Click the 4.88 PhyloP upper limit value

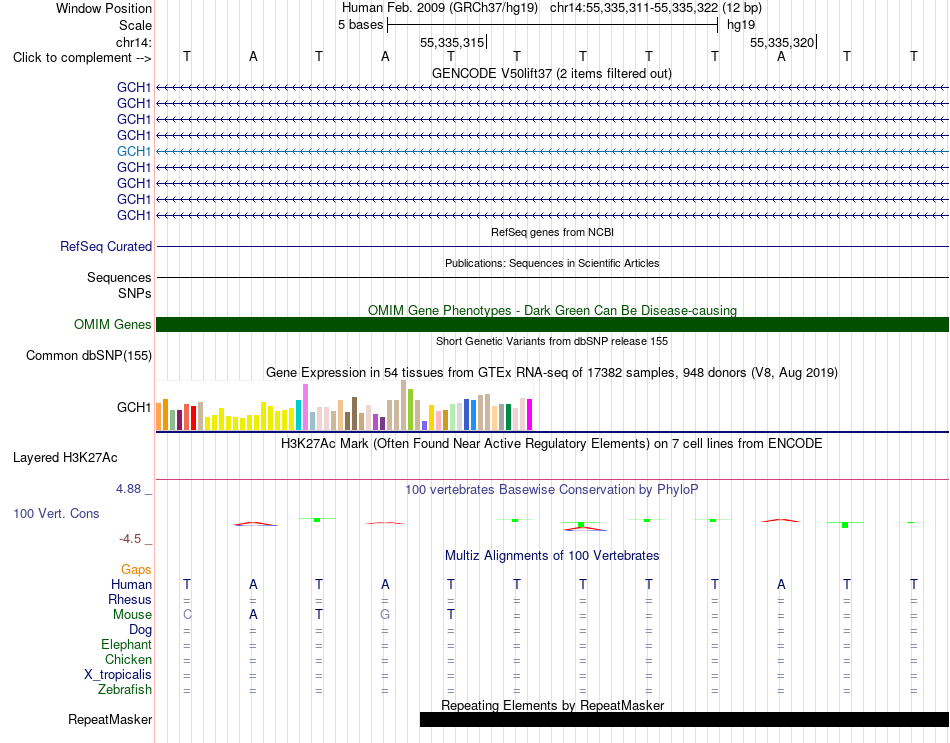[x=128, y=488]
